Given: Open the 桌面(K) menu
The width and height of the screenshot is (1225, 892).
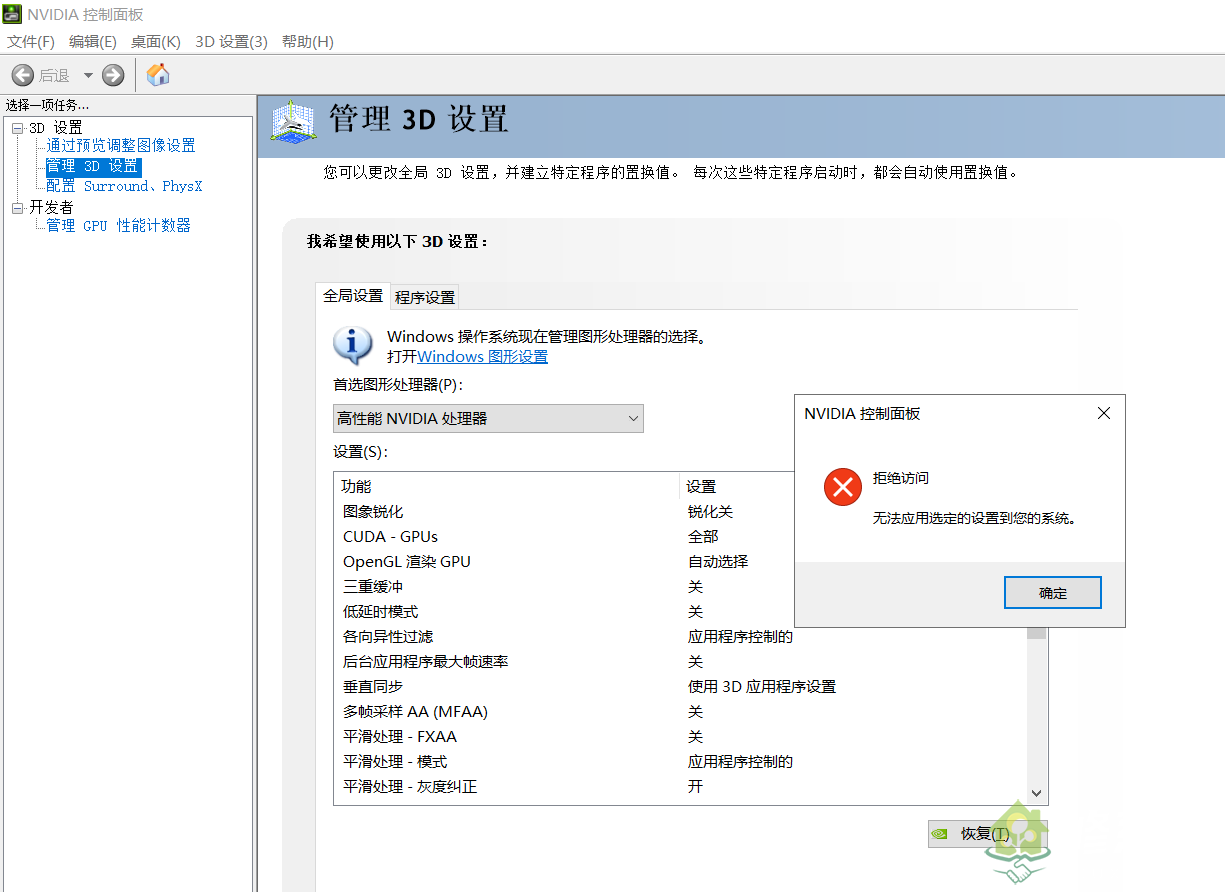Looking at the screenshot, I should pos(155,41).
